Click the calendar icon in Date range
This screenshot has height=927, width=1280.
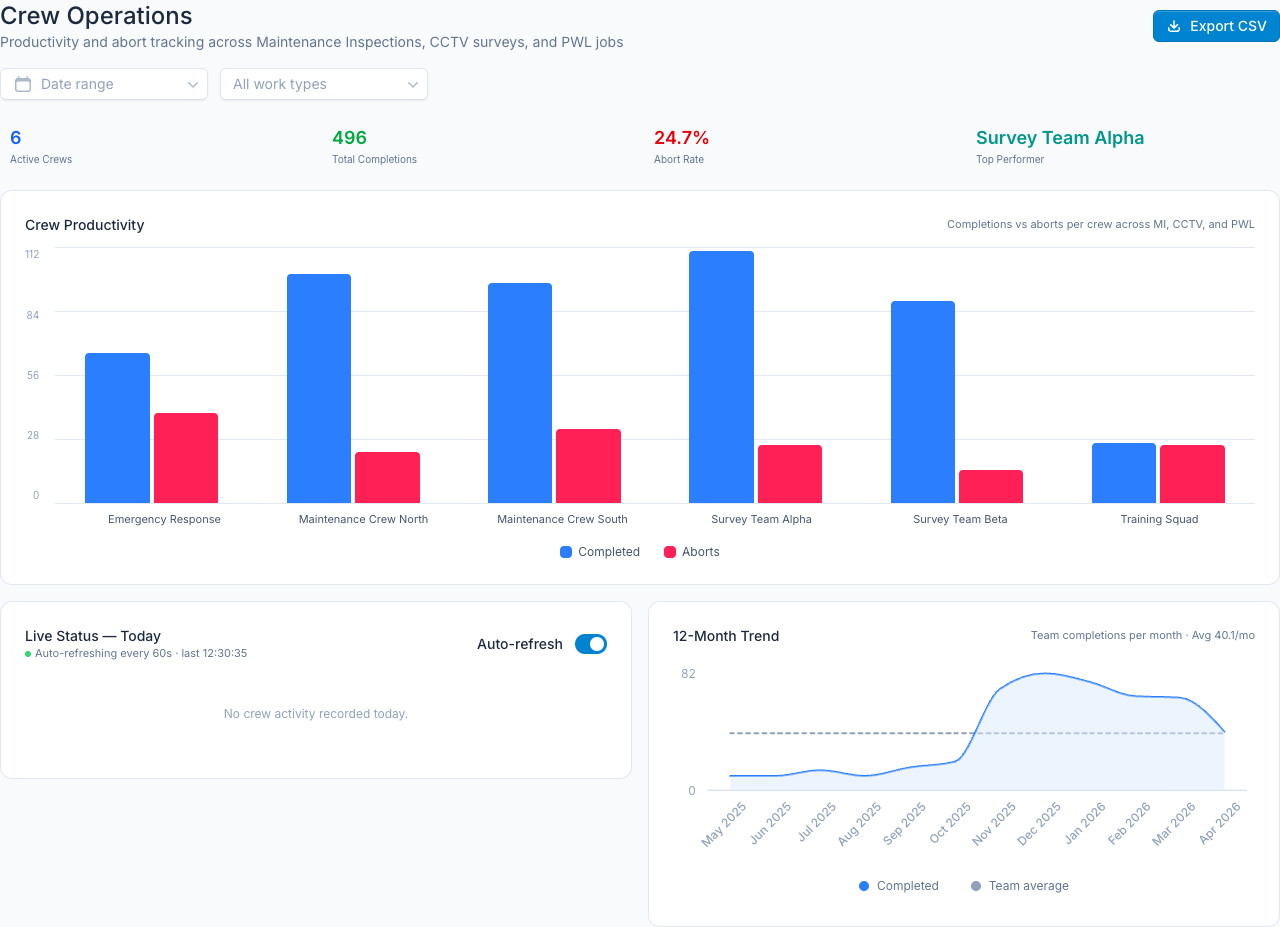click(x=23, y=84)
